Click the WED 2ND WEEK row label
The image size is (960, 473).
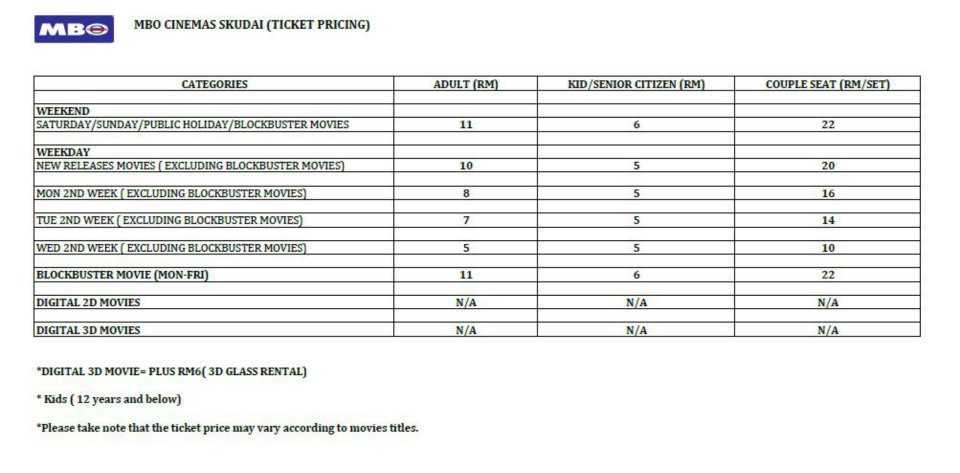pyautogui.click(x=171, y=248)
